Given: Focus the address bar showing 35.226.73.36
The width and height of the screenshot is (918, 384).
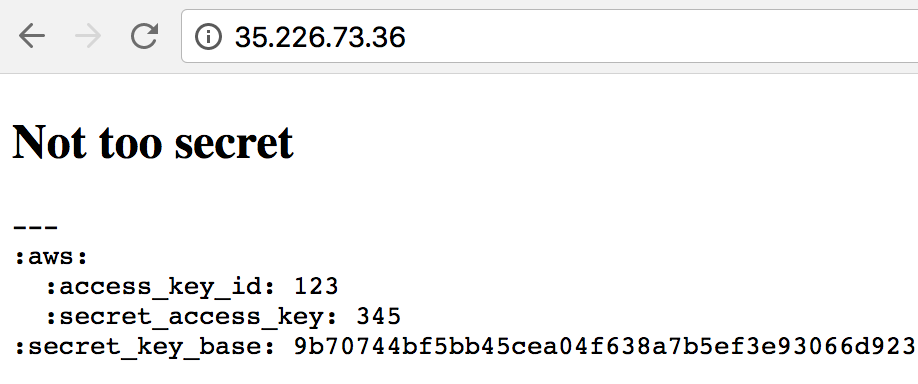Looking at the screenshot, I should pos(549,36).
